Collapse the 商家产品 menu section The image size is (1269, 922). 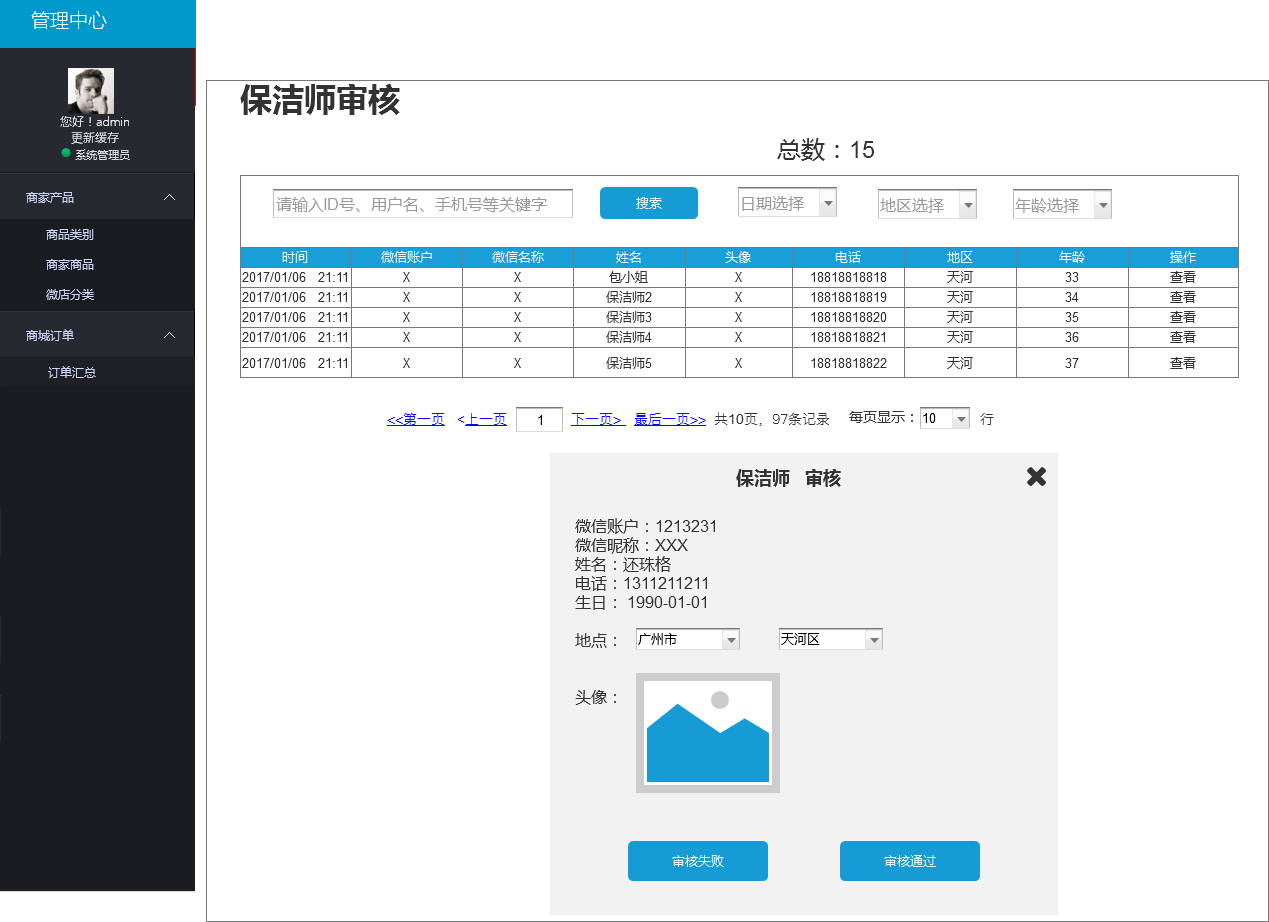pyautogui.click(x=169, y=198)
